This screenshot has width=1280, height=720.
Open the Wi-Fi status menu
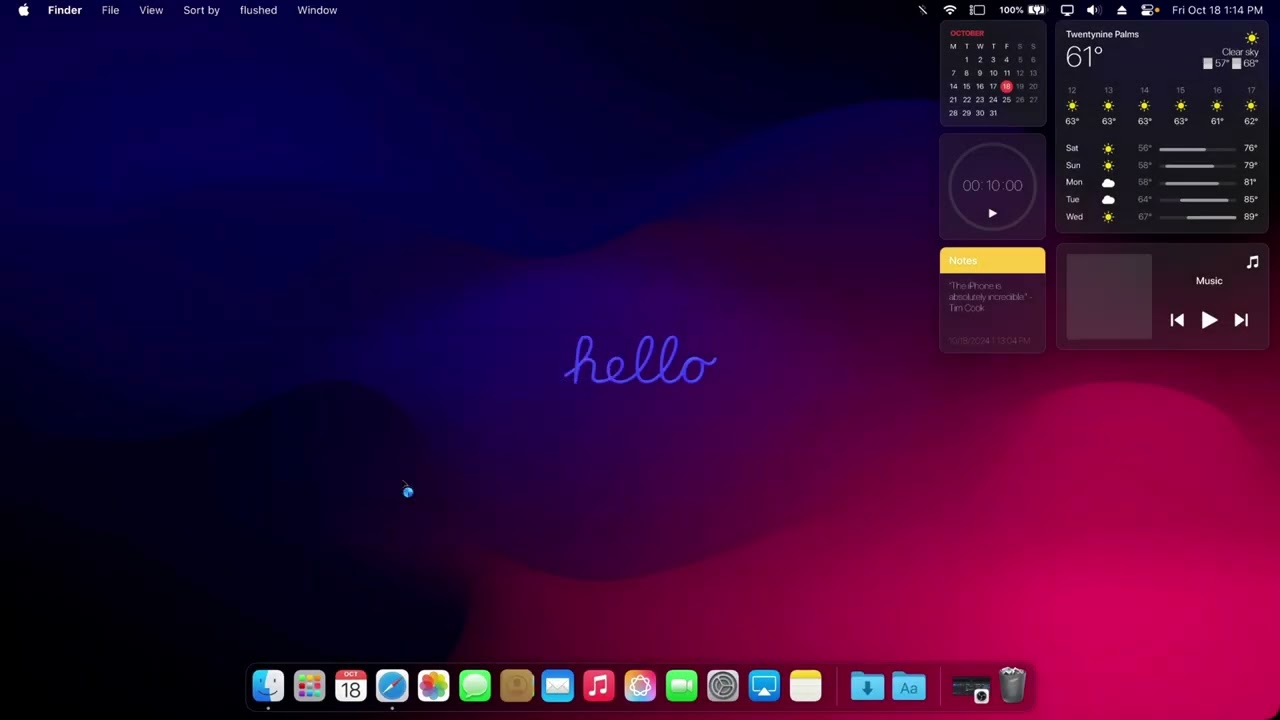pyautogui.click(x=950, y=10)
